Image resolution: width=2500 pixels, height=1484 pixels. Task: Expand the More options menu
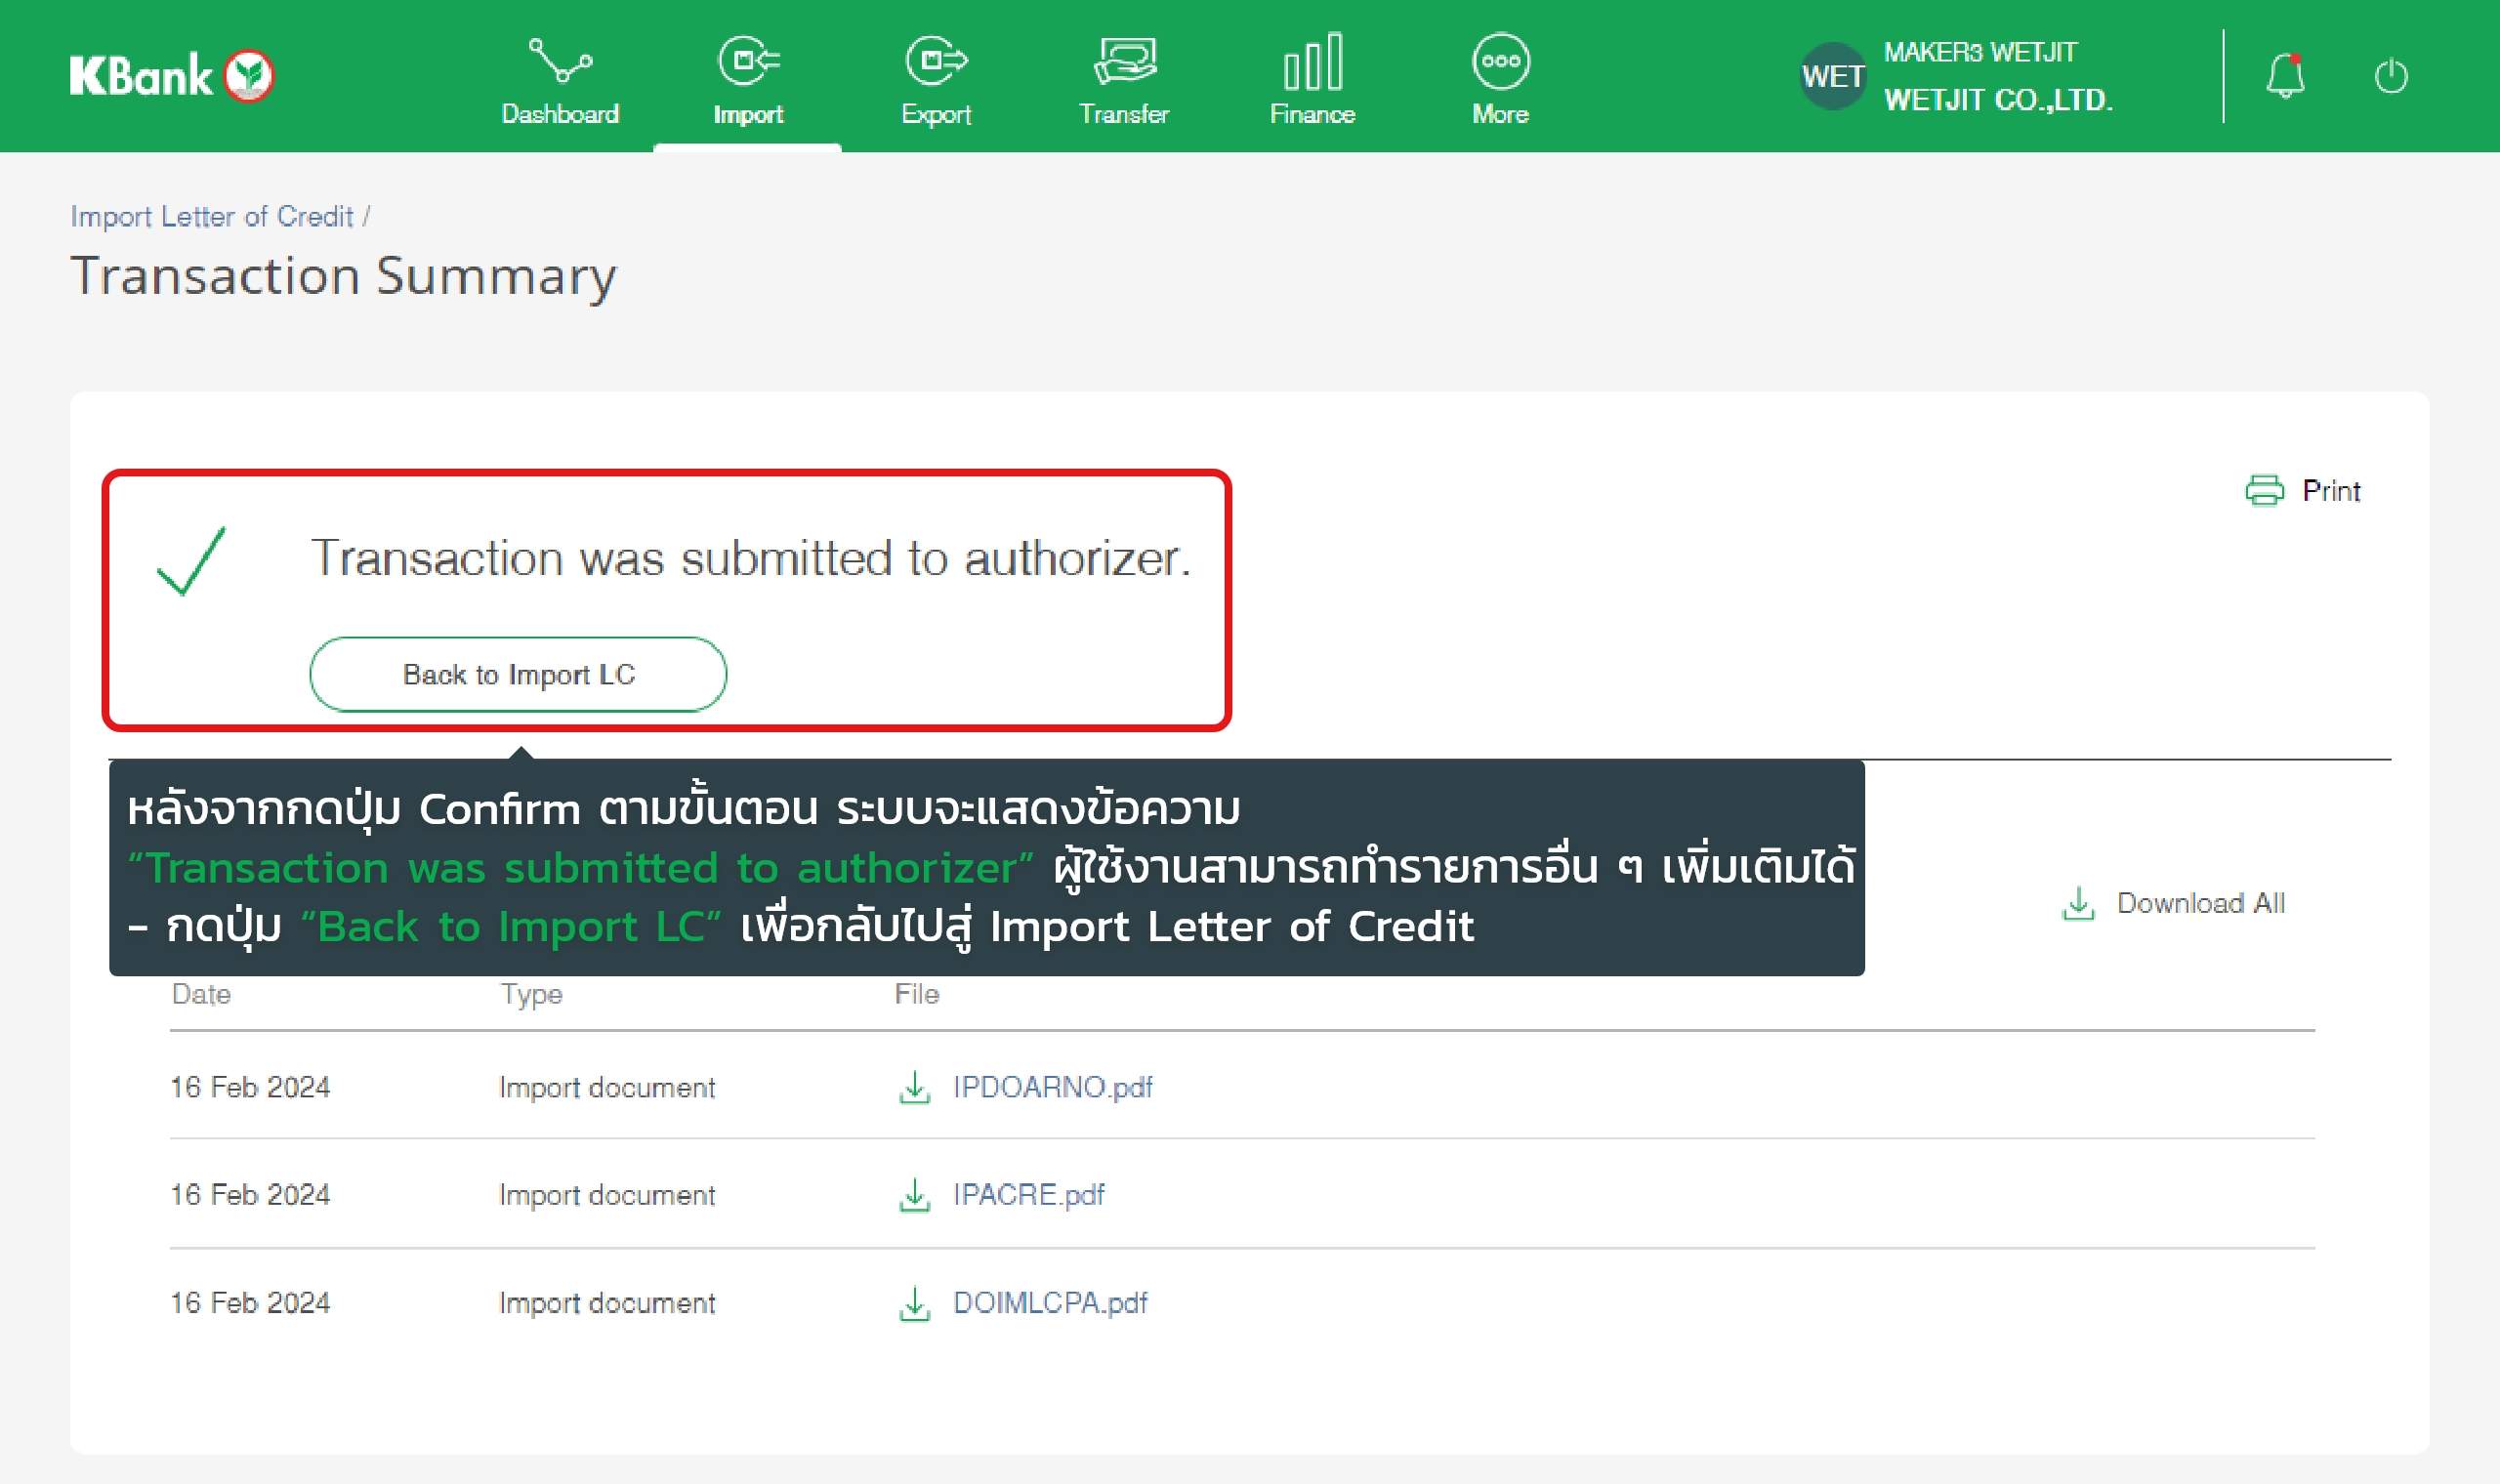click(1500, 80)
